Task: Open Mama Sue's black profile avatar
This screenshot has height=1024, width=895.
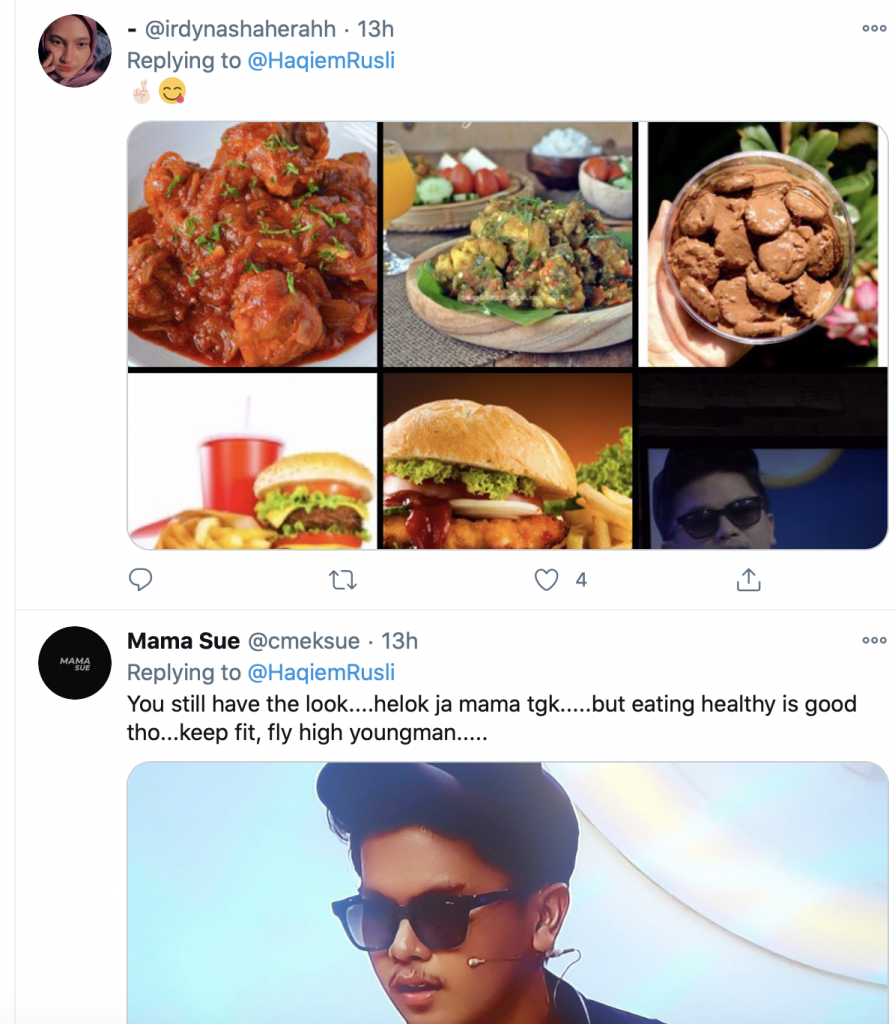Action: (74, 662)
